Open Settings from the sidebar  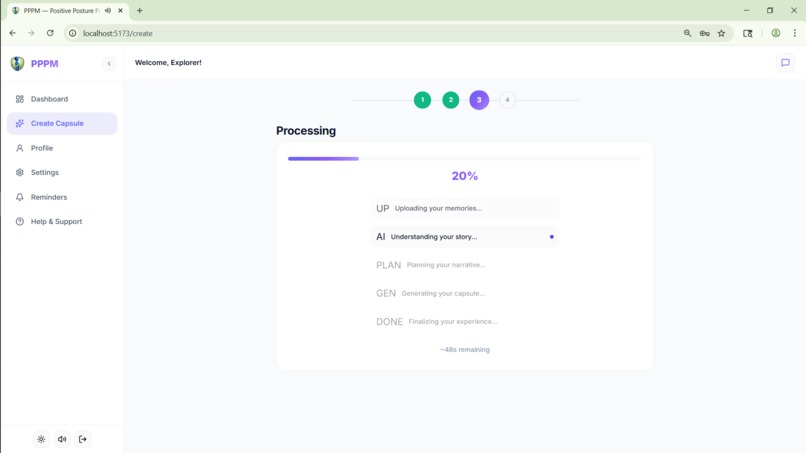tap(62, 172)
